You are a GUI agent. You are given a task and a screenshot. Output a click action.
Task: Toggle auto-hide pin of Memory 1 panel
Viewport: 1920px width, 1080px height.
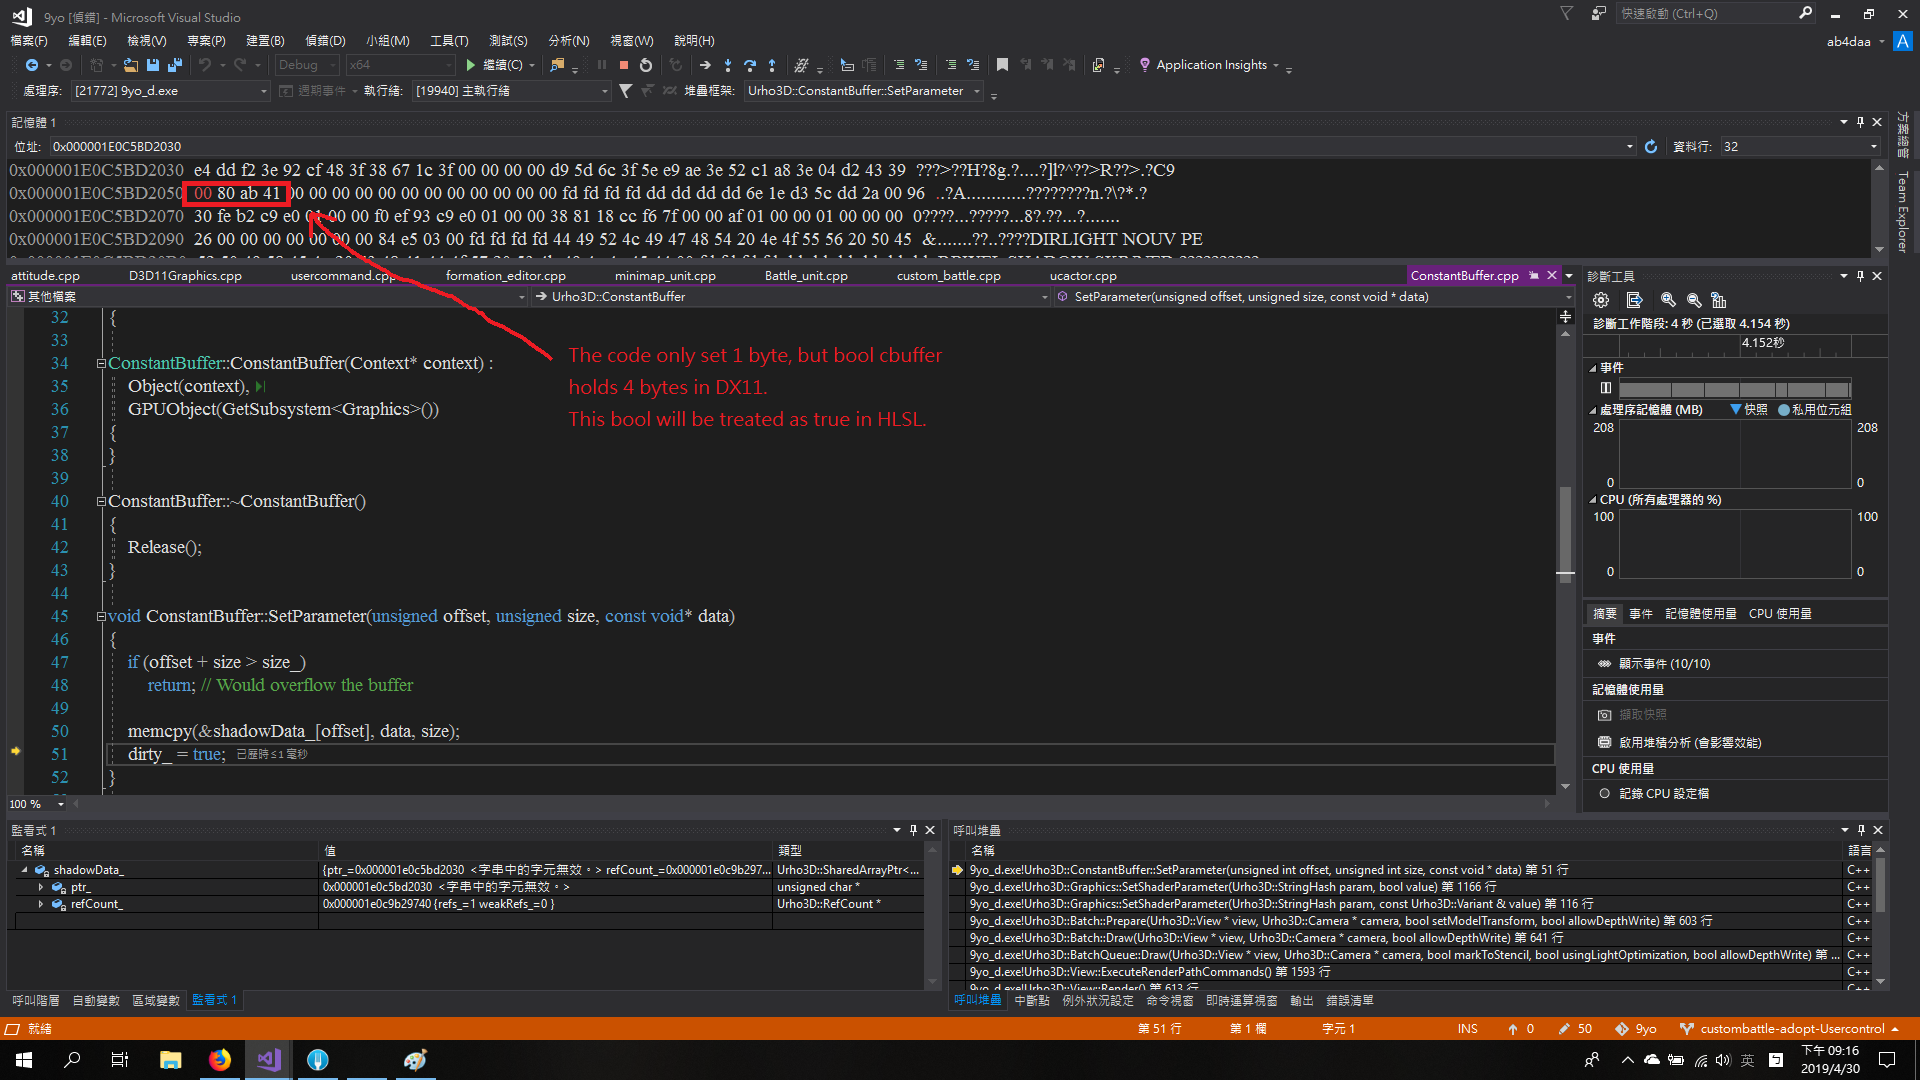1861,122
